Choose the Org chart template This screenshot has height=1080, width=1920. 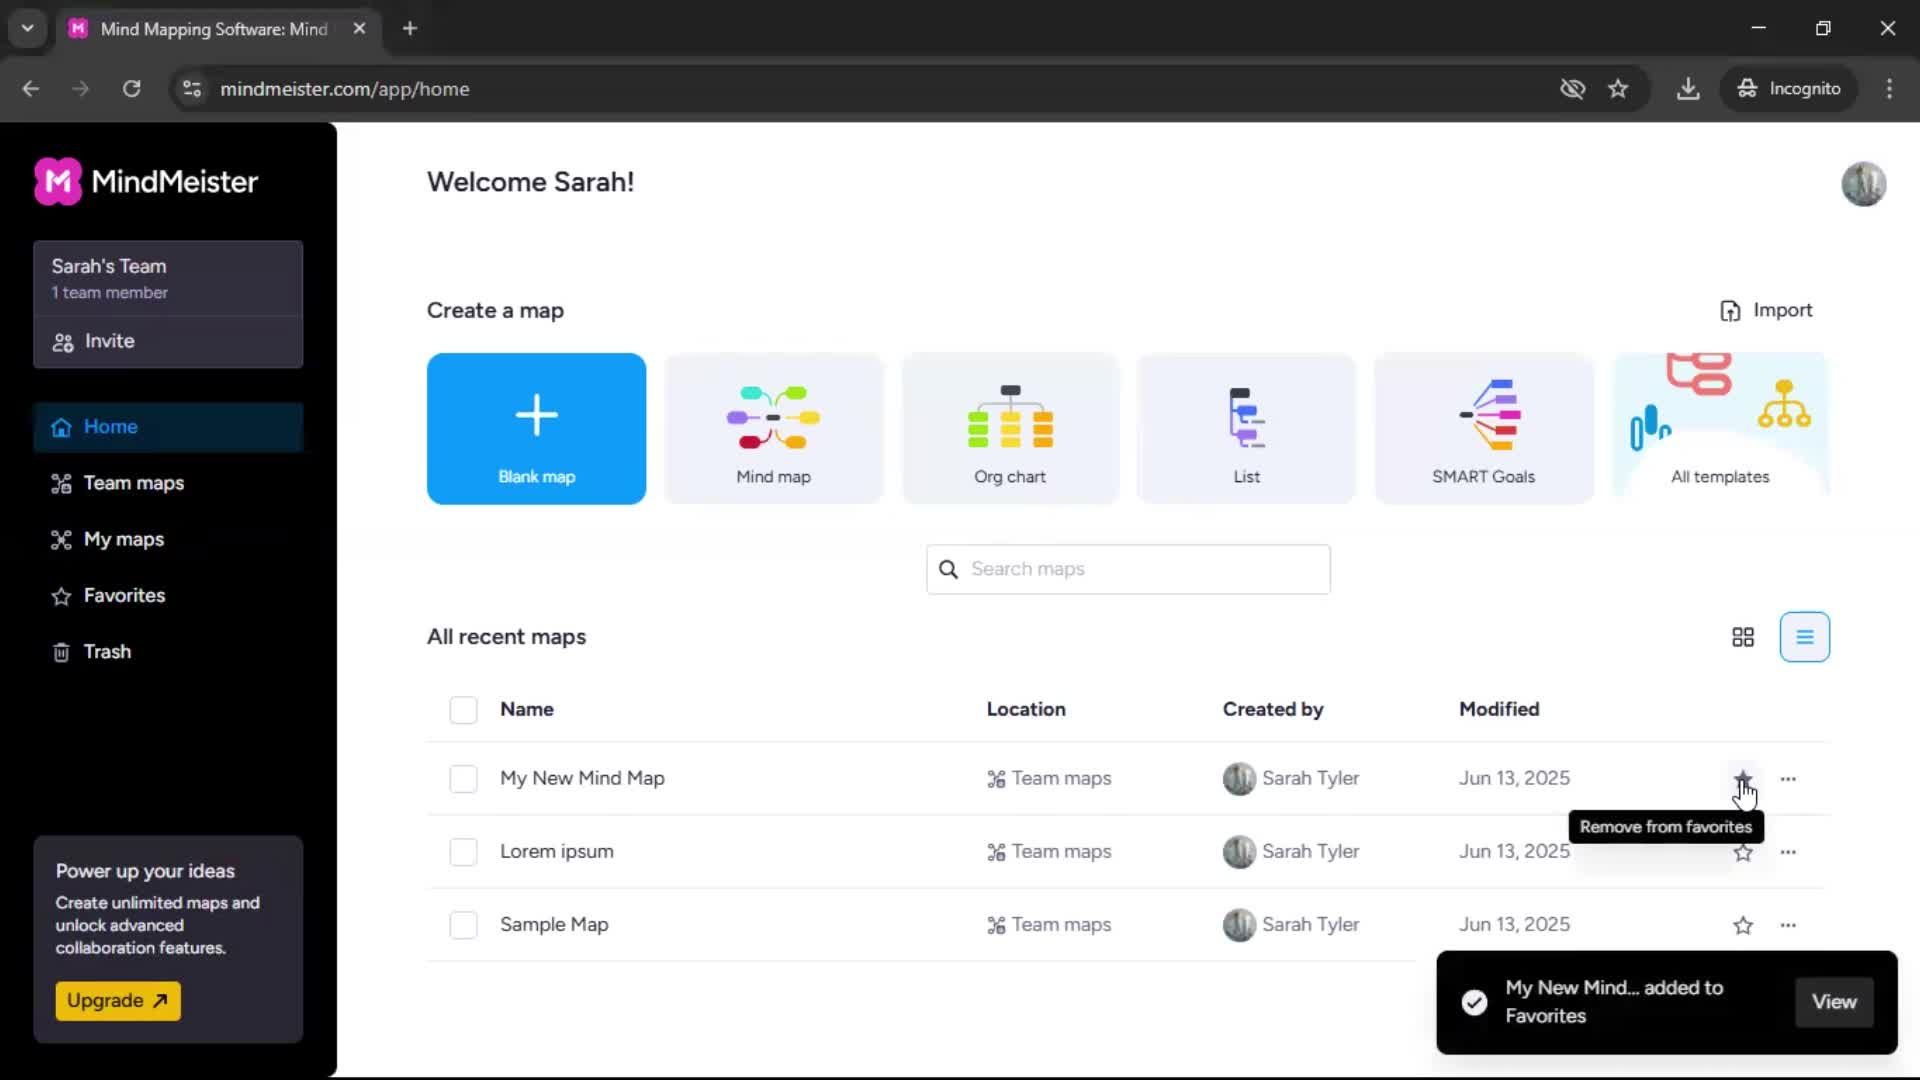pyautogui.click(x=1010, y=428)
